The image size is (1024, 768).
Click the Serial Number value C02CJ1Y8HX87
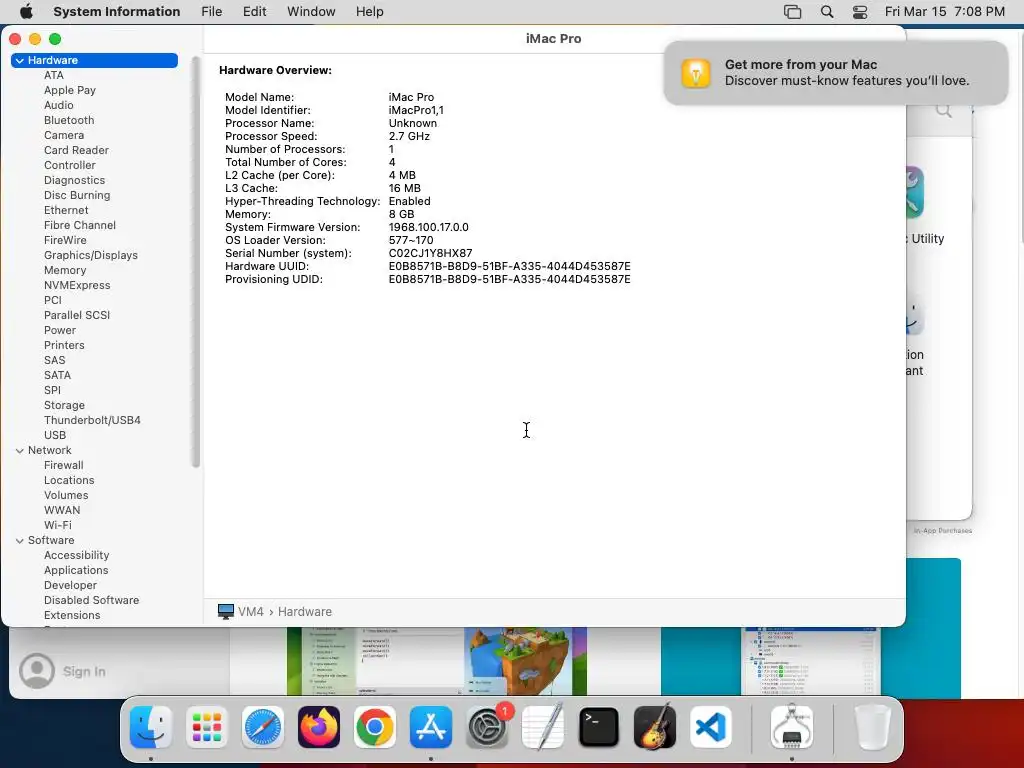coord(430,253)
